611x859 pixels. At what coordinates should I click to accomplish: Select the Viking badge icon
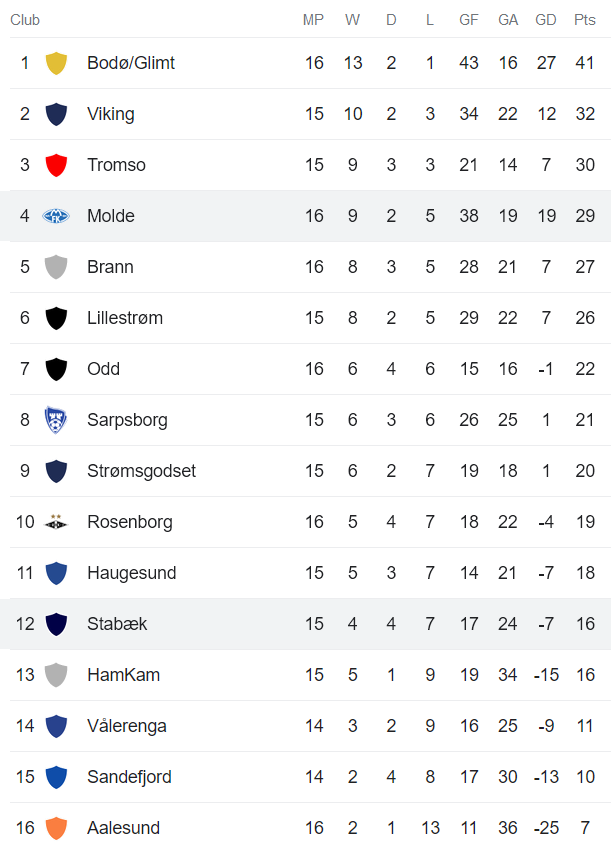(59, 113)
